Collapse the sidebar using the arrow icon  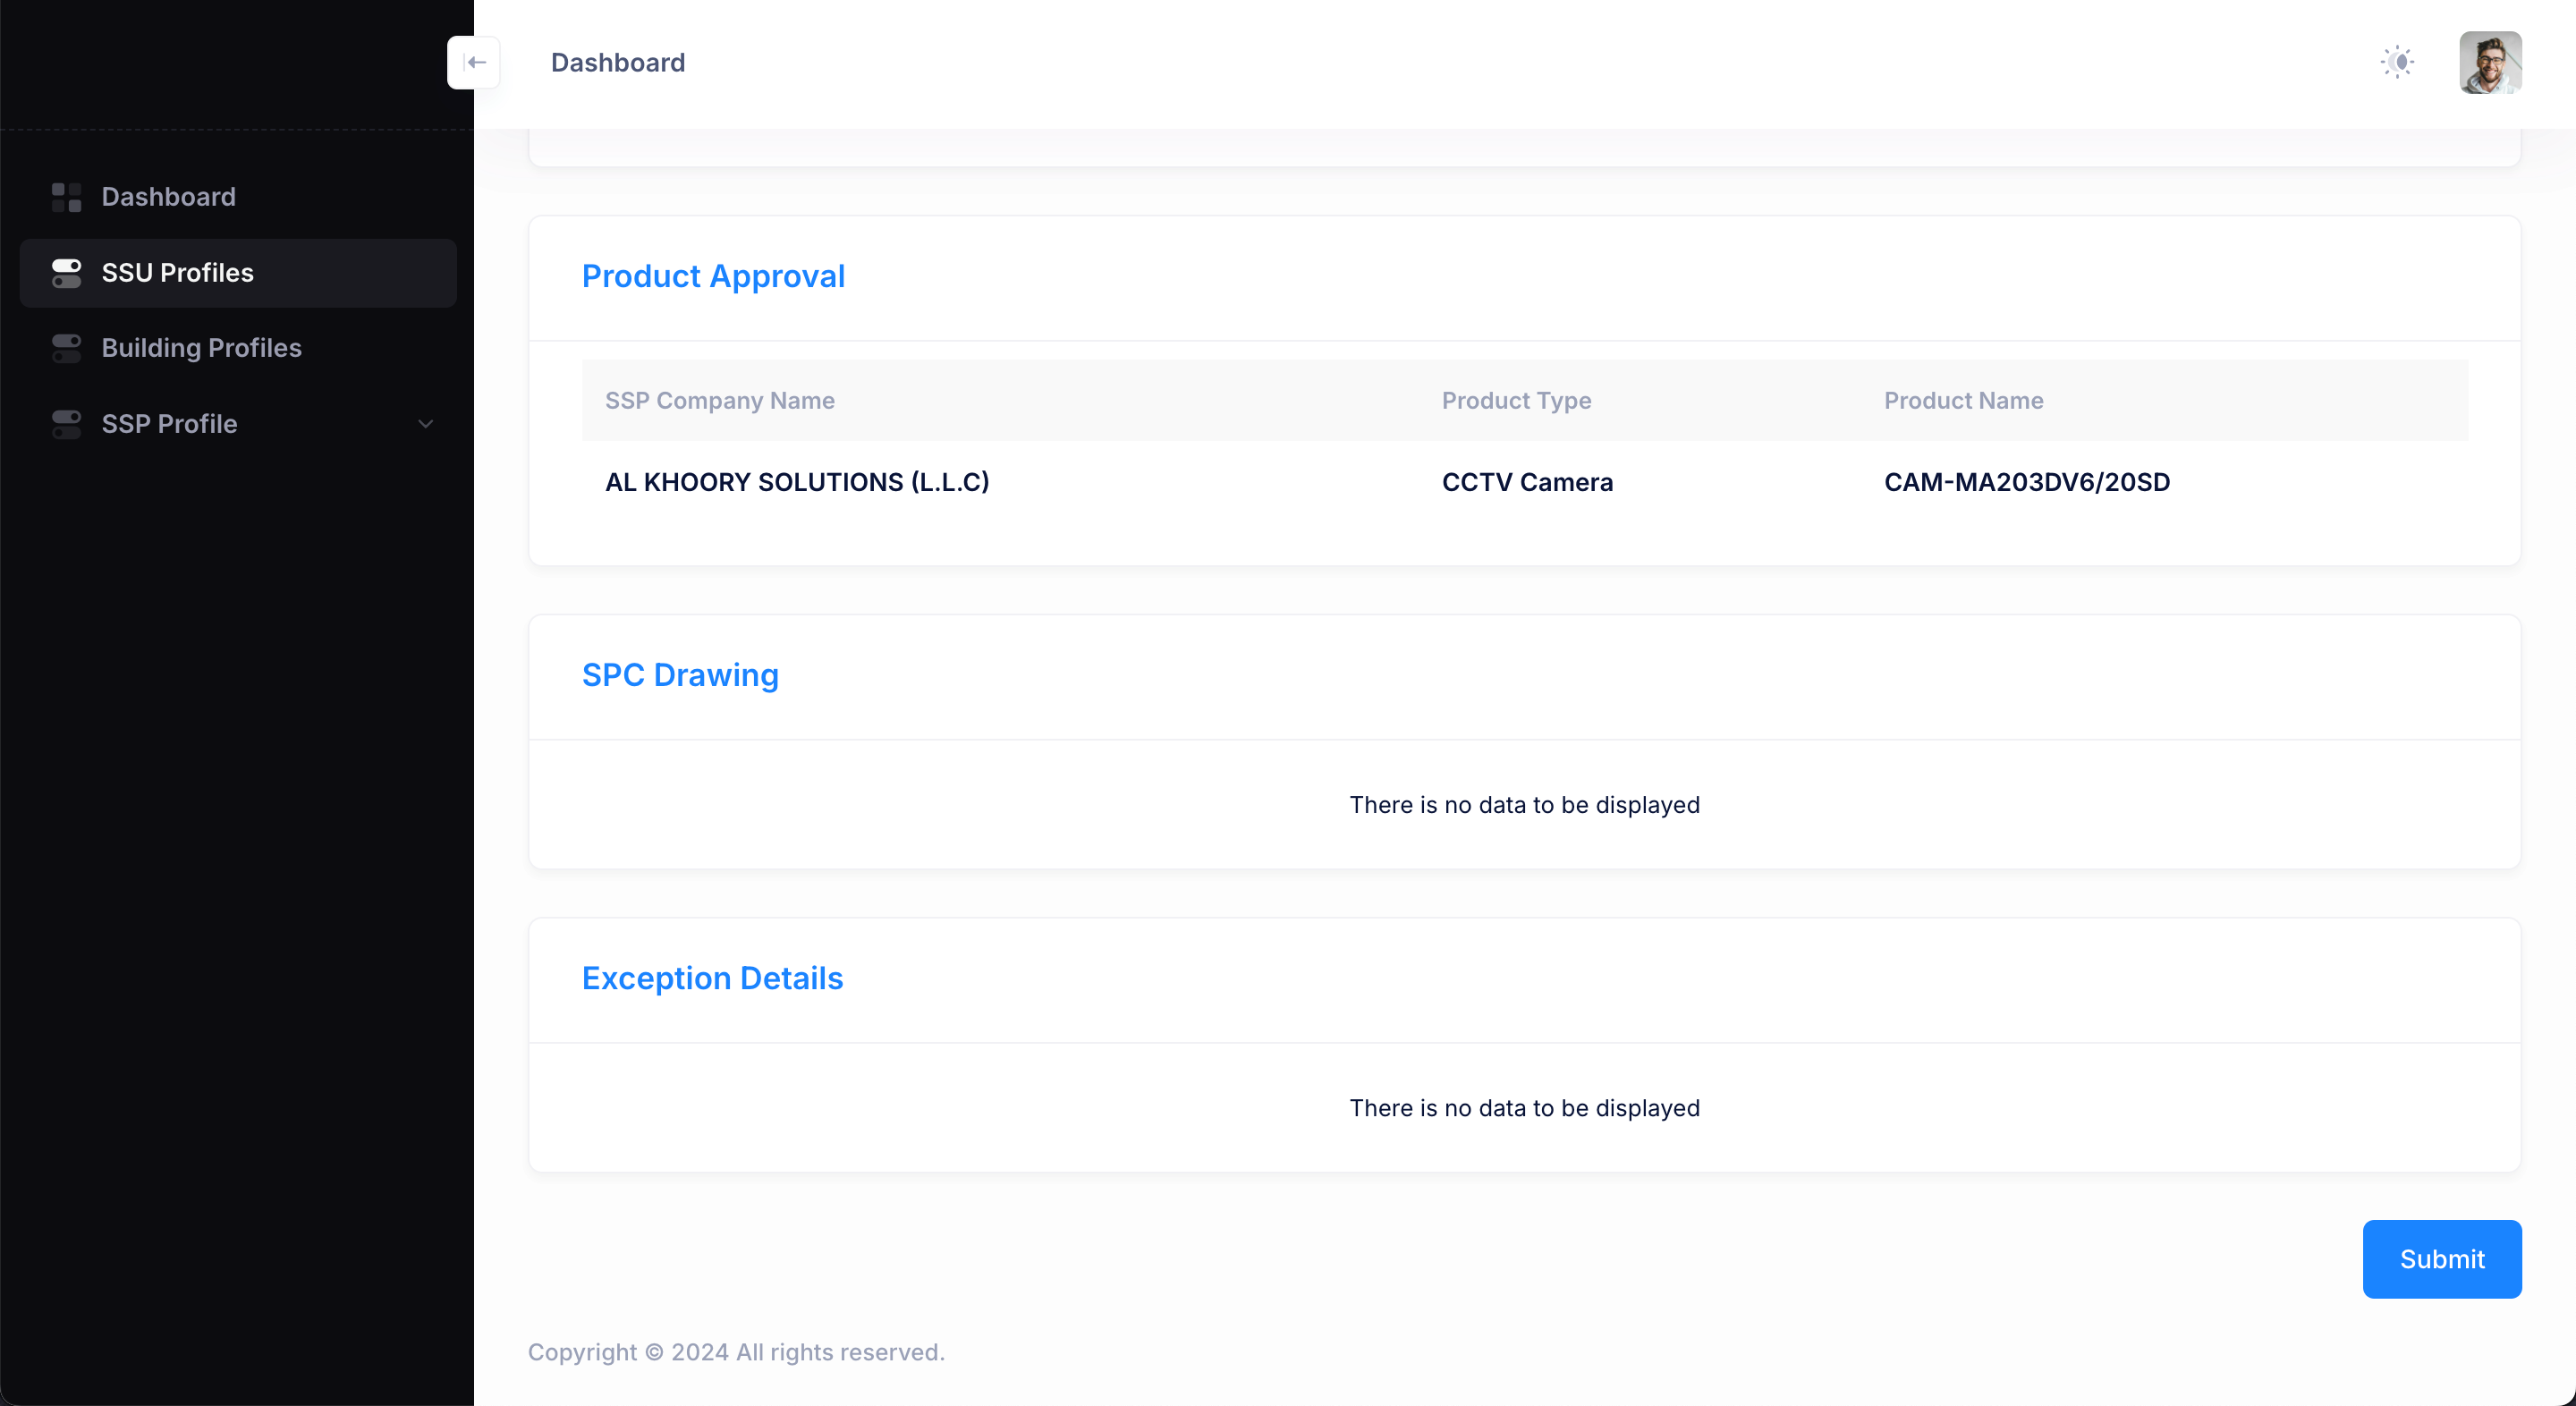click(x=473, y=62)
